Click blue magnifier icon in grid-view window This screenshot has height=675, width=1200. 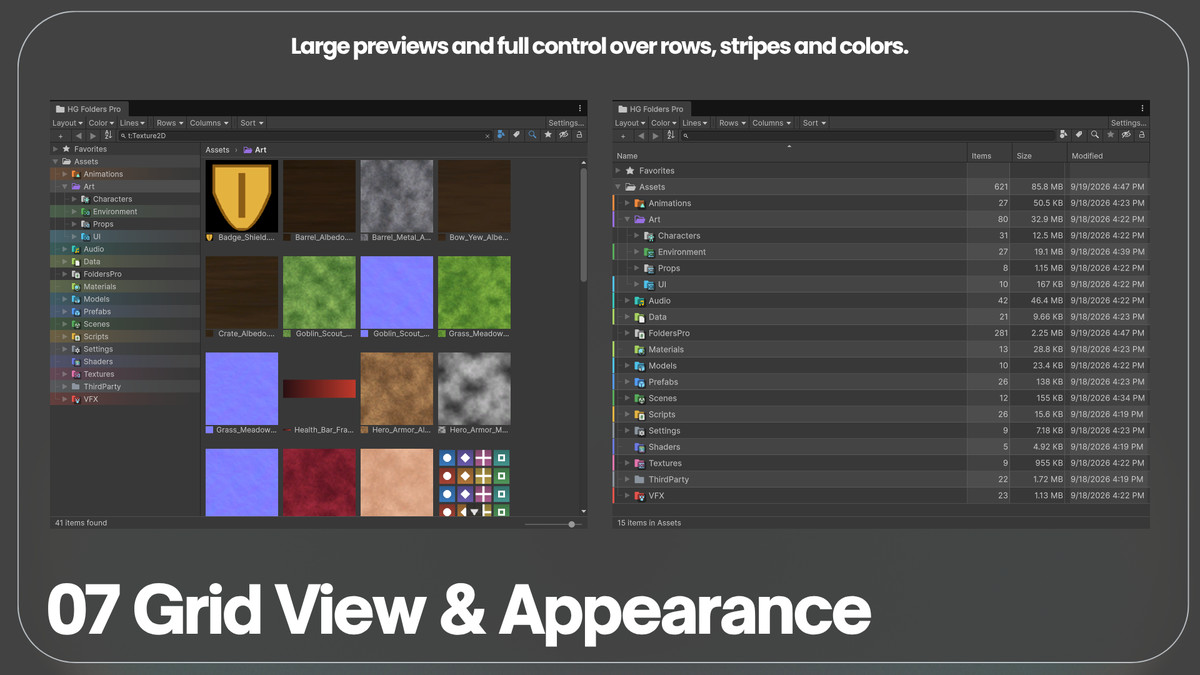[532, 135]
